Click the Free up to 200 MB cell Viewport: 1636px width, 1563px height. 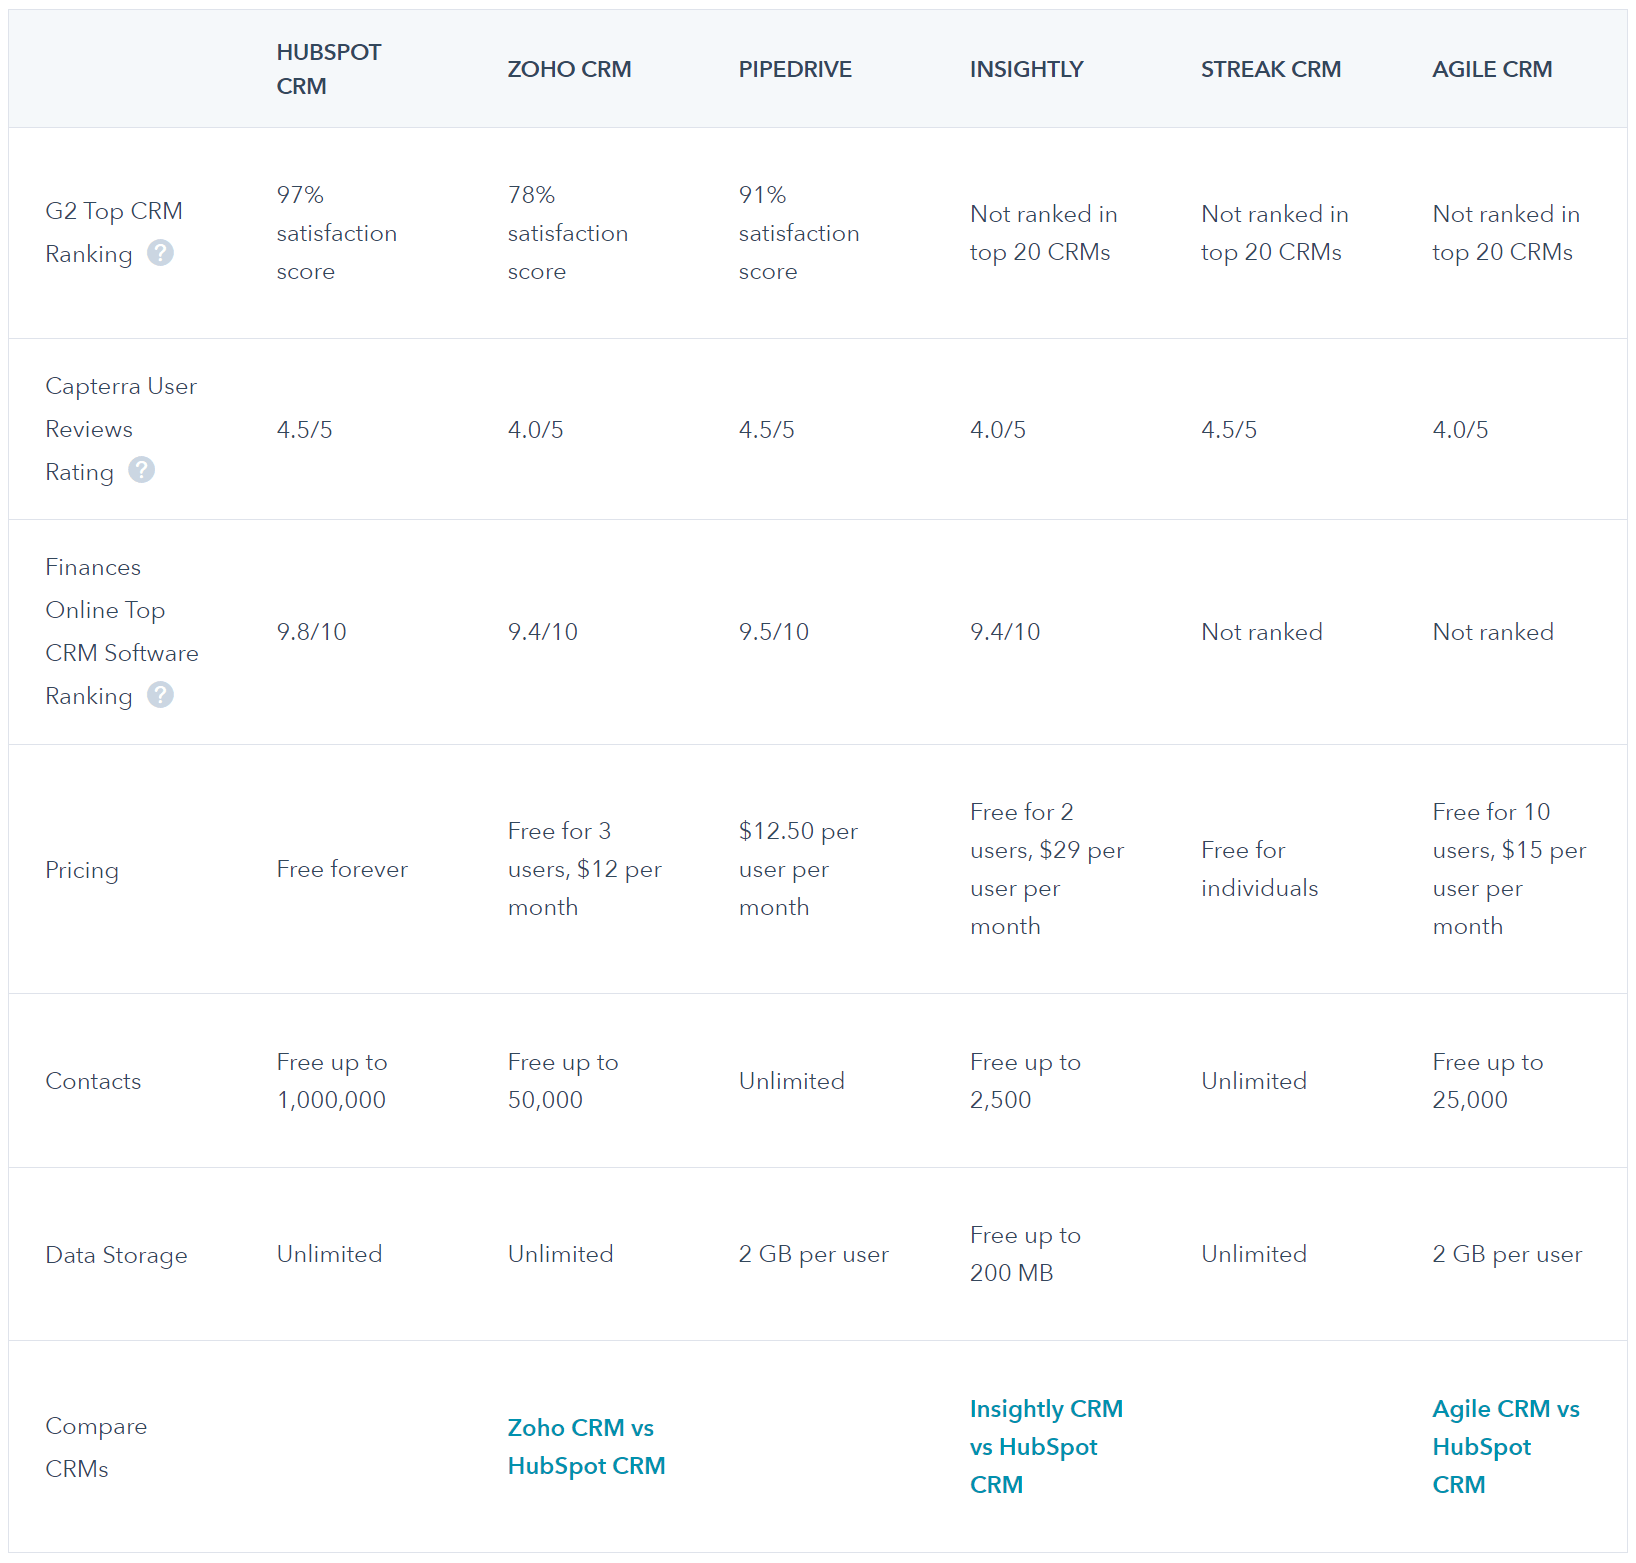(x=1025, y=1253)
